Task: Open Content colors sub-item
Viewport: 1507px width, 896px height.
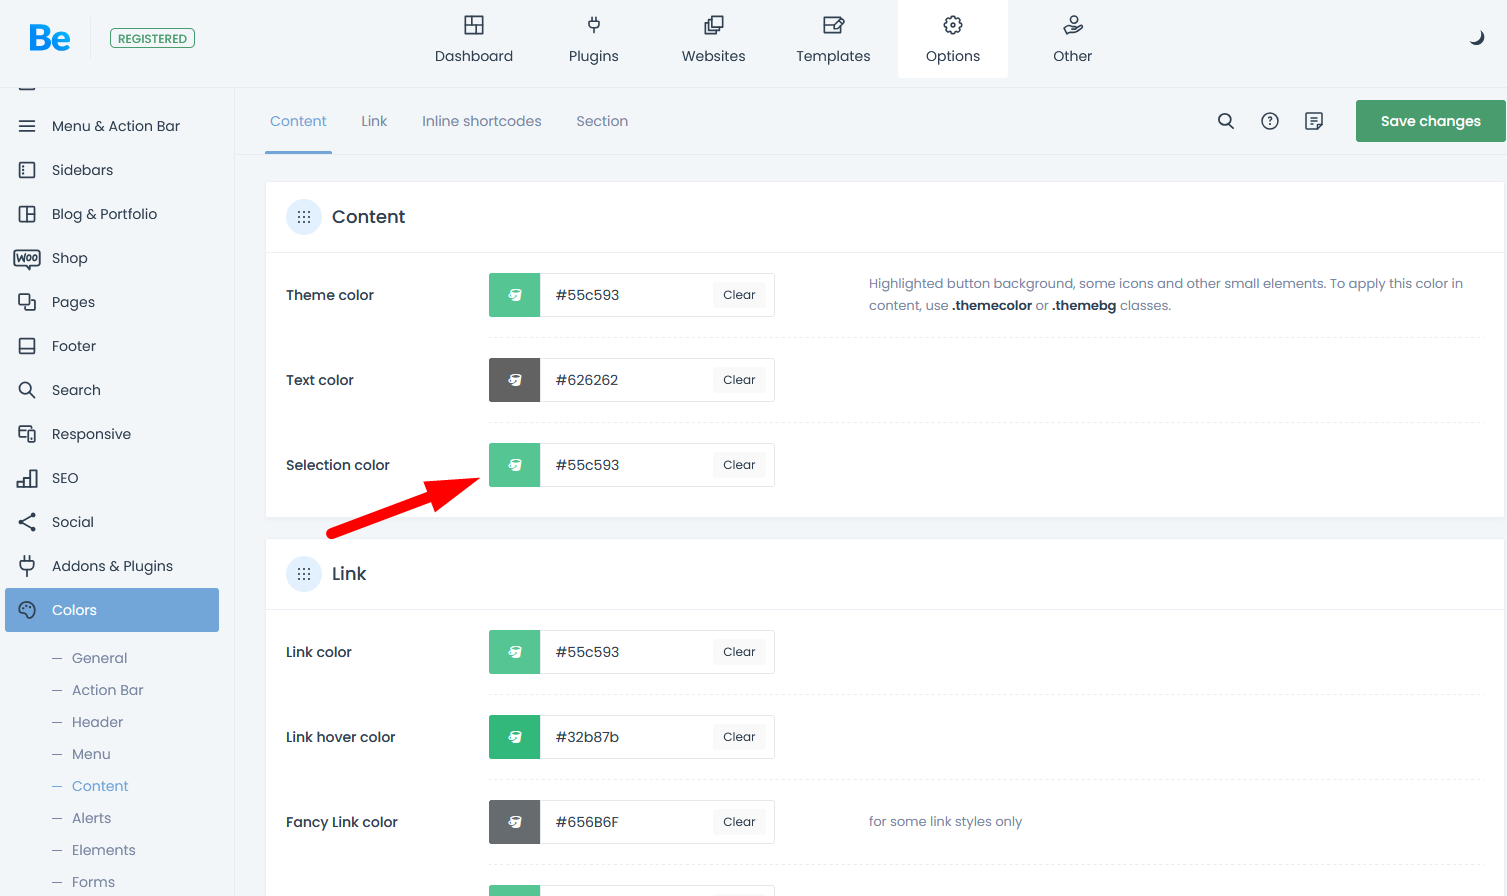Action: point(100,786)
